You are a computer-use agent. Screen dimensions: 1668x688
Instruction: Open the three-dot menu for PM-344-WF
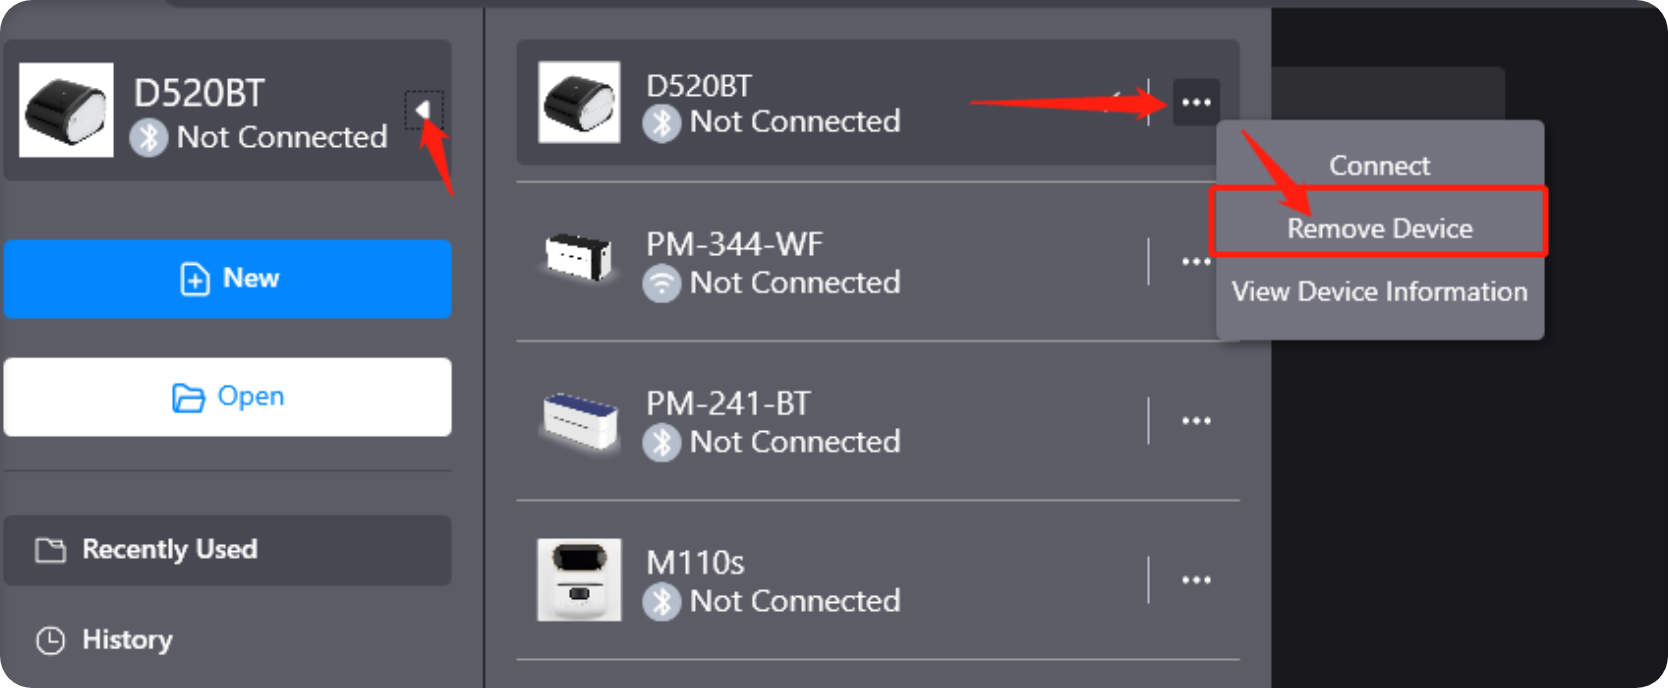point(1196,262)
